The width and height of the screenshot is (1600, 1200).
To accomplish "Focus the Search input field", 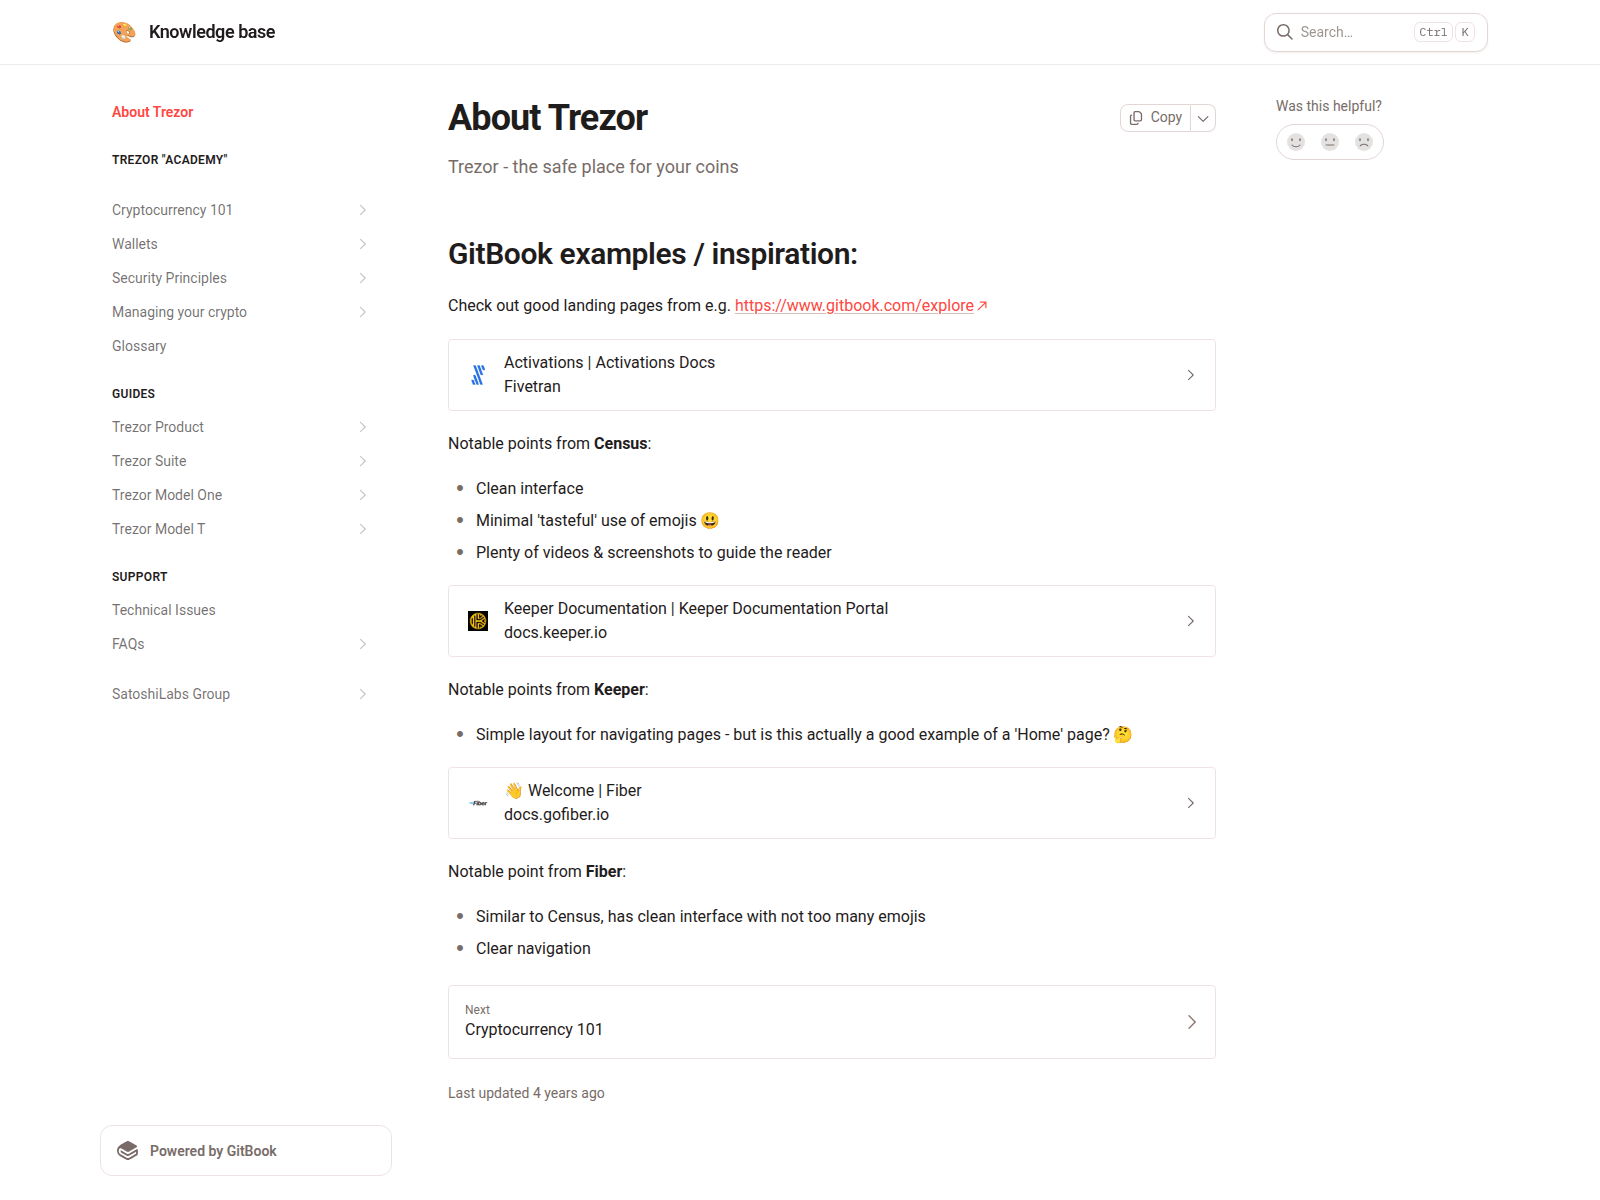I will (x=1376, y=32).
